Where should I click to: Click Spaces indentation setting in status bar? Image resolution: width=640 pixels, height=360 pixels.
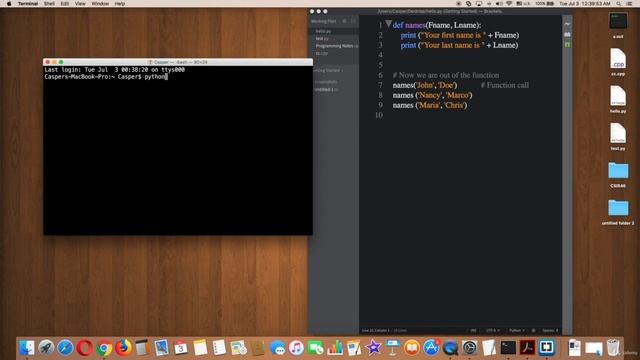point(550,330)
